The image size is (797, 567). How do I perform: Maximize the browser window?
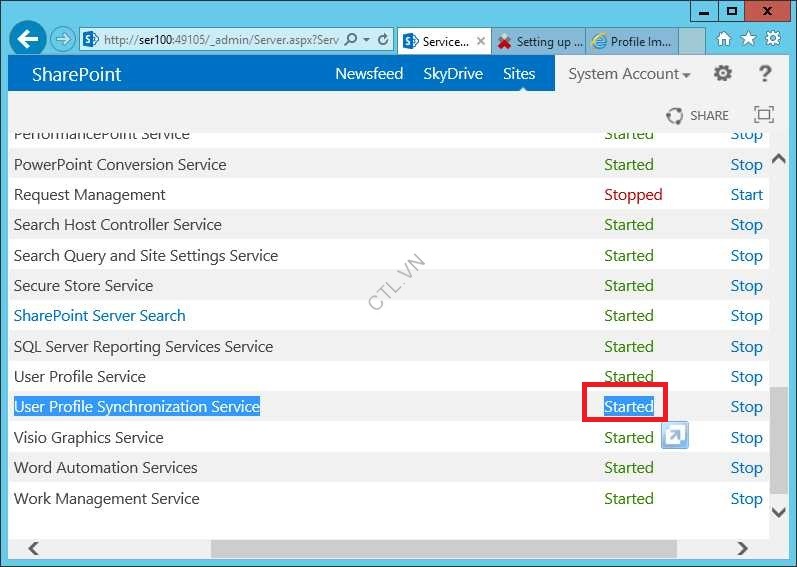click(731, 11)
